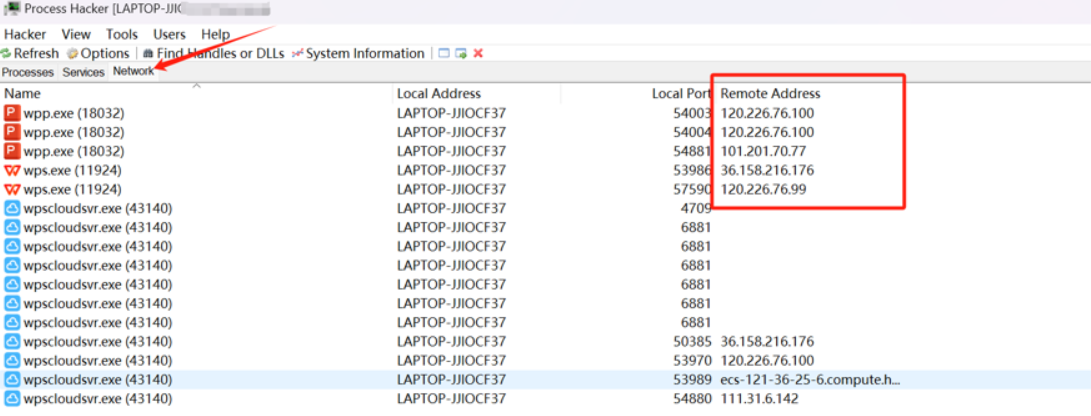Select wpp.exe (18032) name in port 54003 row
This screenshot has width=1091, height=416.
[x=74, y=113]
